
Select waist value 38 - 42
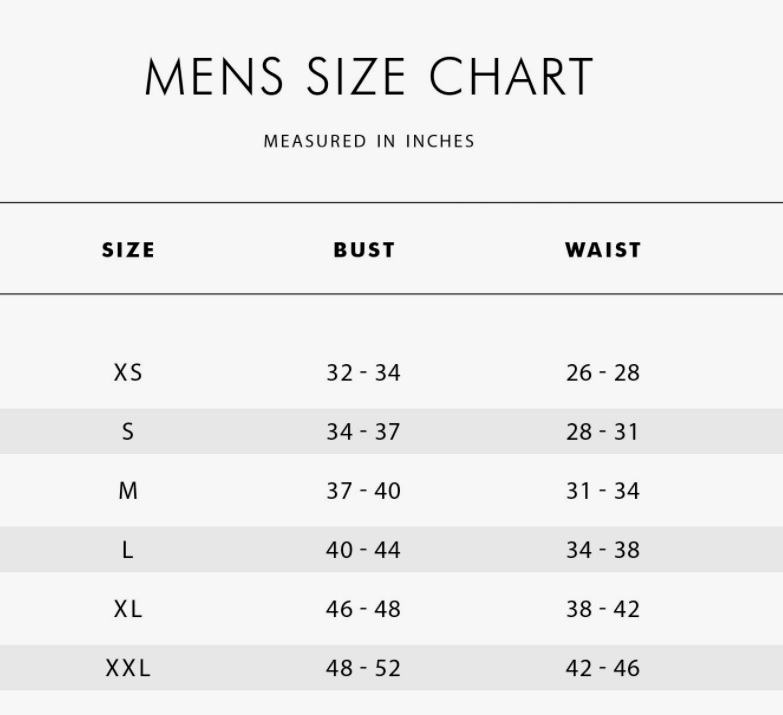point(602,609)
